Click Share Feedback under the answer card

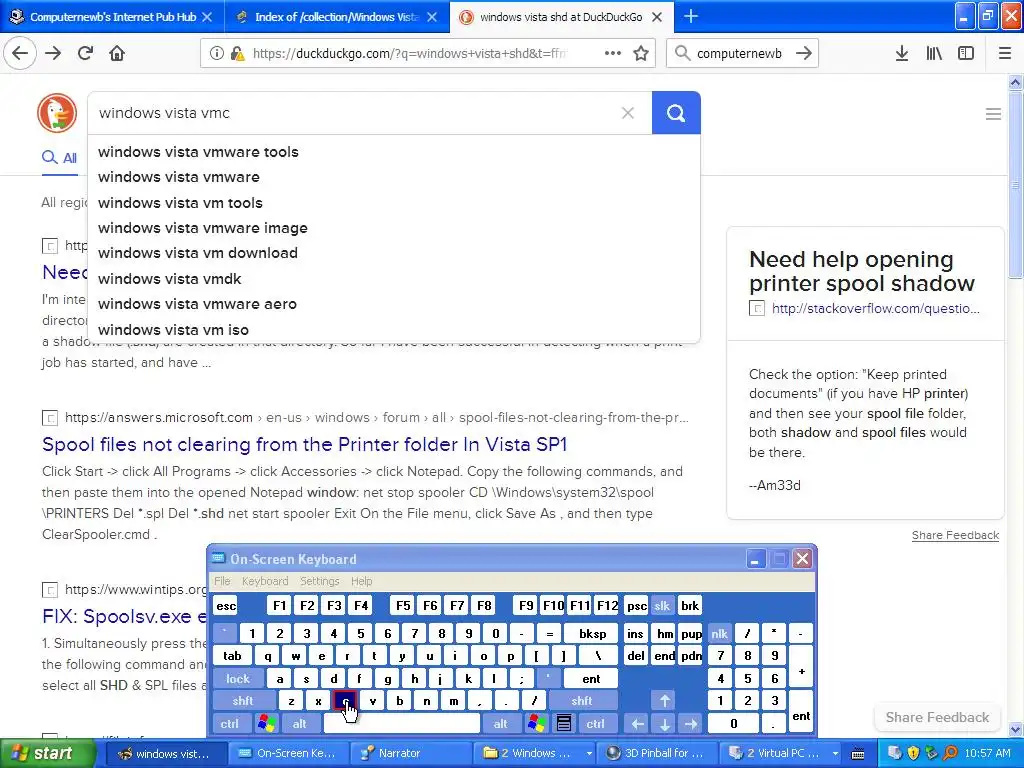point(955,536)
